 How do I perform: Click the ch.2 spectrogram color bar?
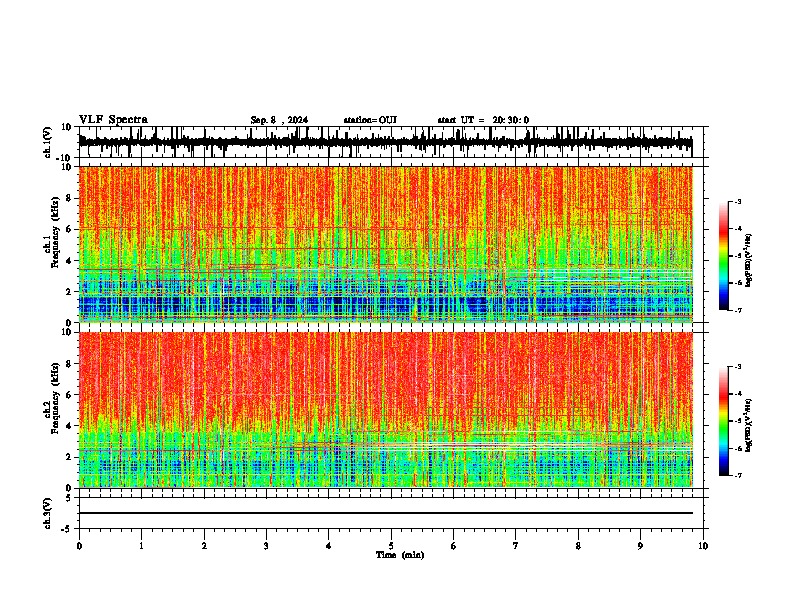[x=723, y=421]
